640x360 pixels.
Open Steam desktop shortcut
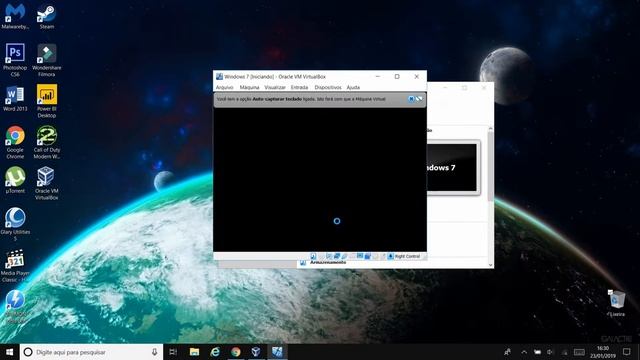click(47, 16)
